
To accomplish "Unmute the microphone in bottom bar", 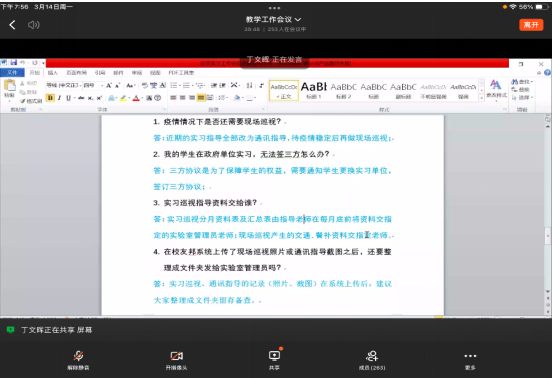I will coord(78,360).
